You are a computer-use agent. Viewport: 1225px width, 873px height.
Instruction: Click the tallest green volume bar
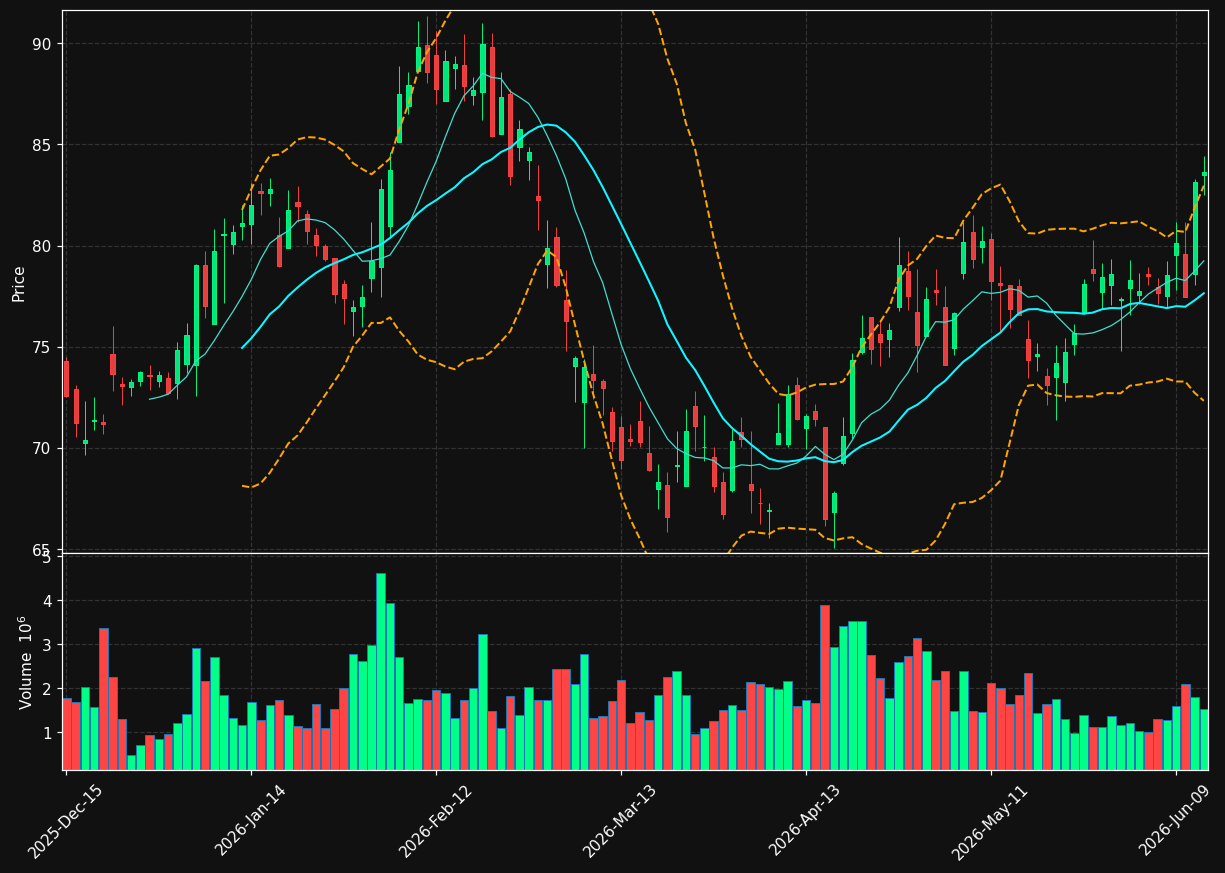coord(381,671)
